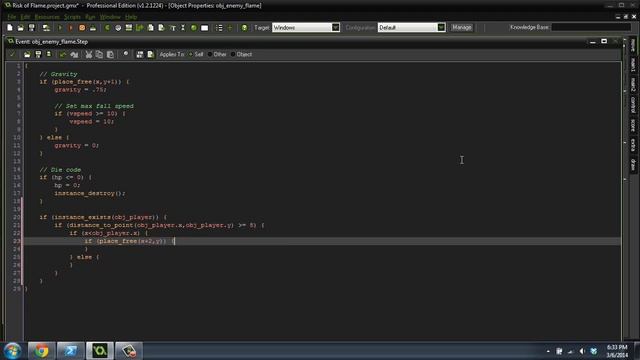Open the help contents icon beside Target
The width and height of the screenshot is (640, 360).
tap(244, 27)
